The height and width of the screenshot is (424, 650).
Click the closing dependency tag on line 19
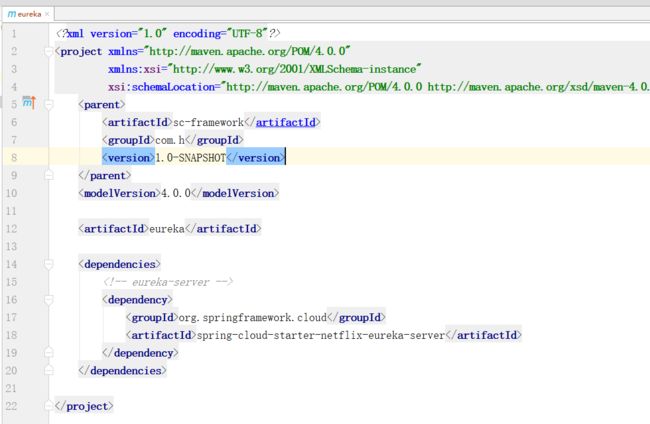tap(141, 353)
